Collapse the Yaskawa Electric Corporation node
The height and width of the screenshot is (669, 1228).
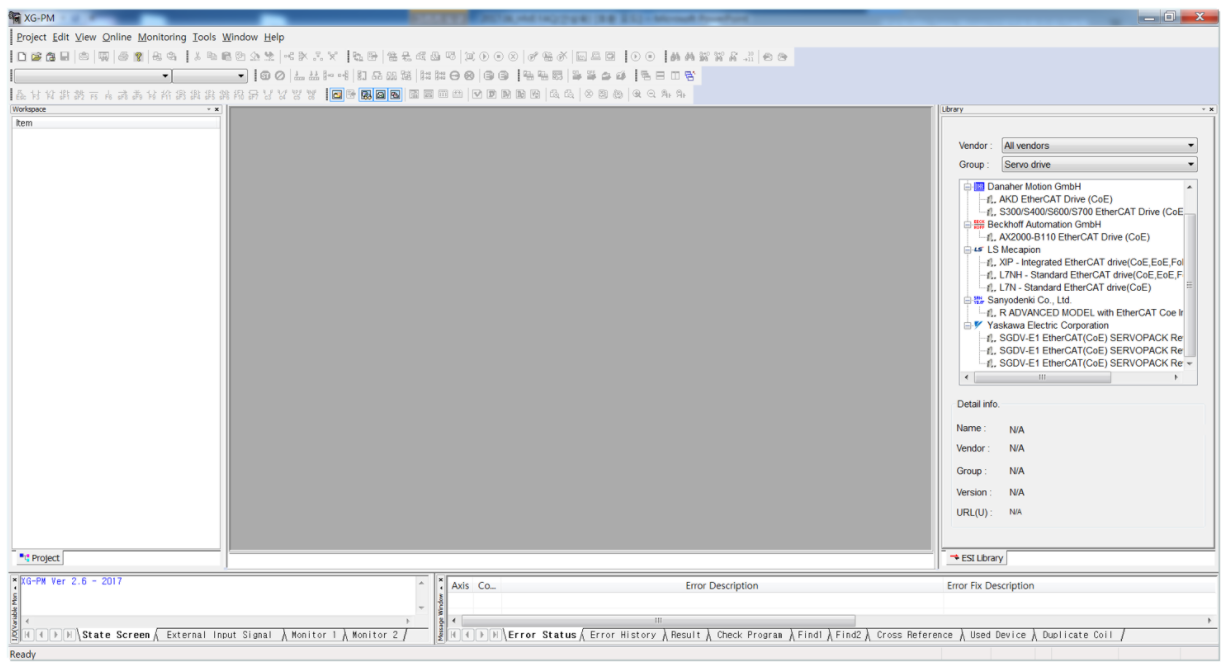pyautogui.click(x=966, y=325)
